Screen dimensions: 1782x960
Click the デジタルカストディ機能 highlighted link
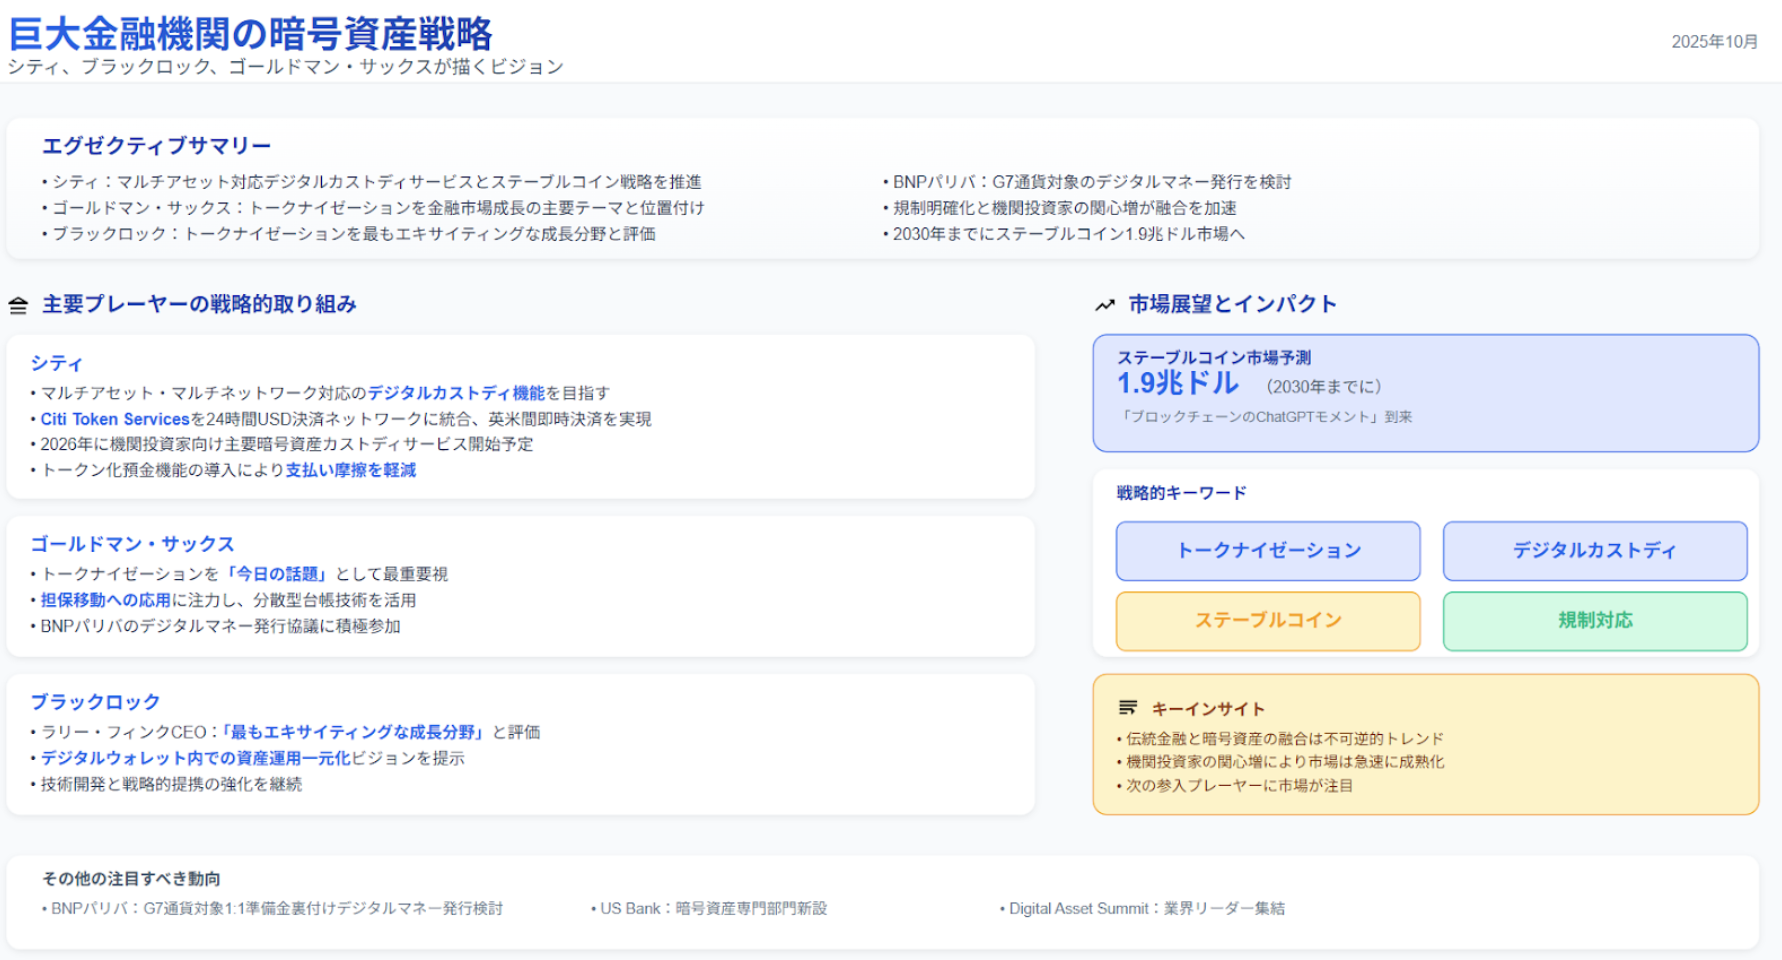(x=456, y=393)
